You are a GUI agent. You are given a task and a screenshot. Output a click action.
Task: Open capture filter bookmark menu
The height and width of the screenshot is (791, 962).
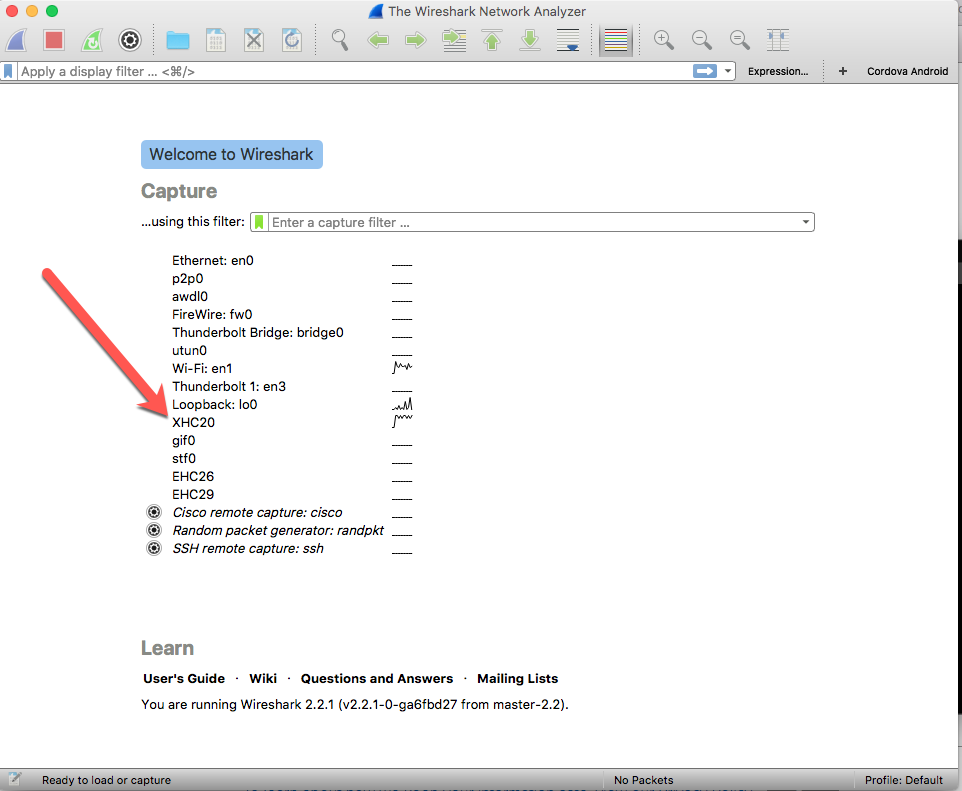[260, 222]
